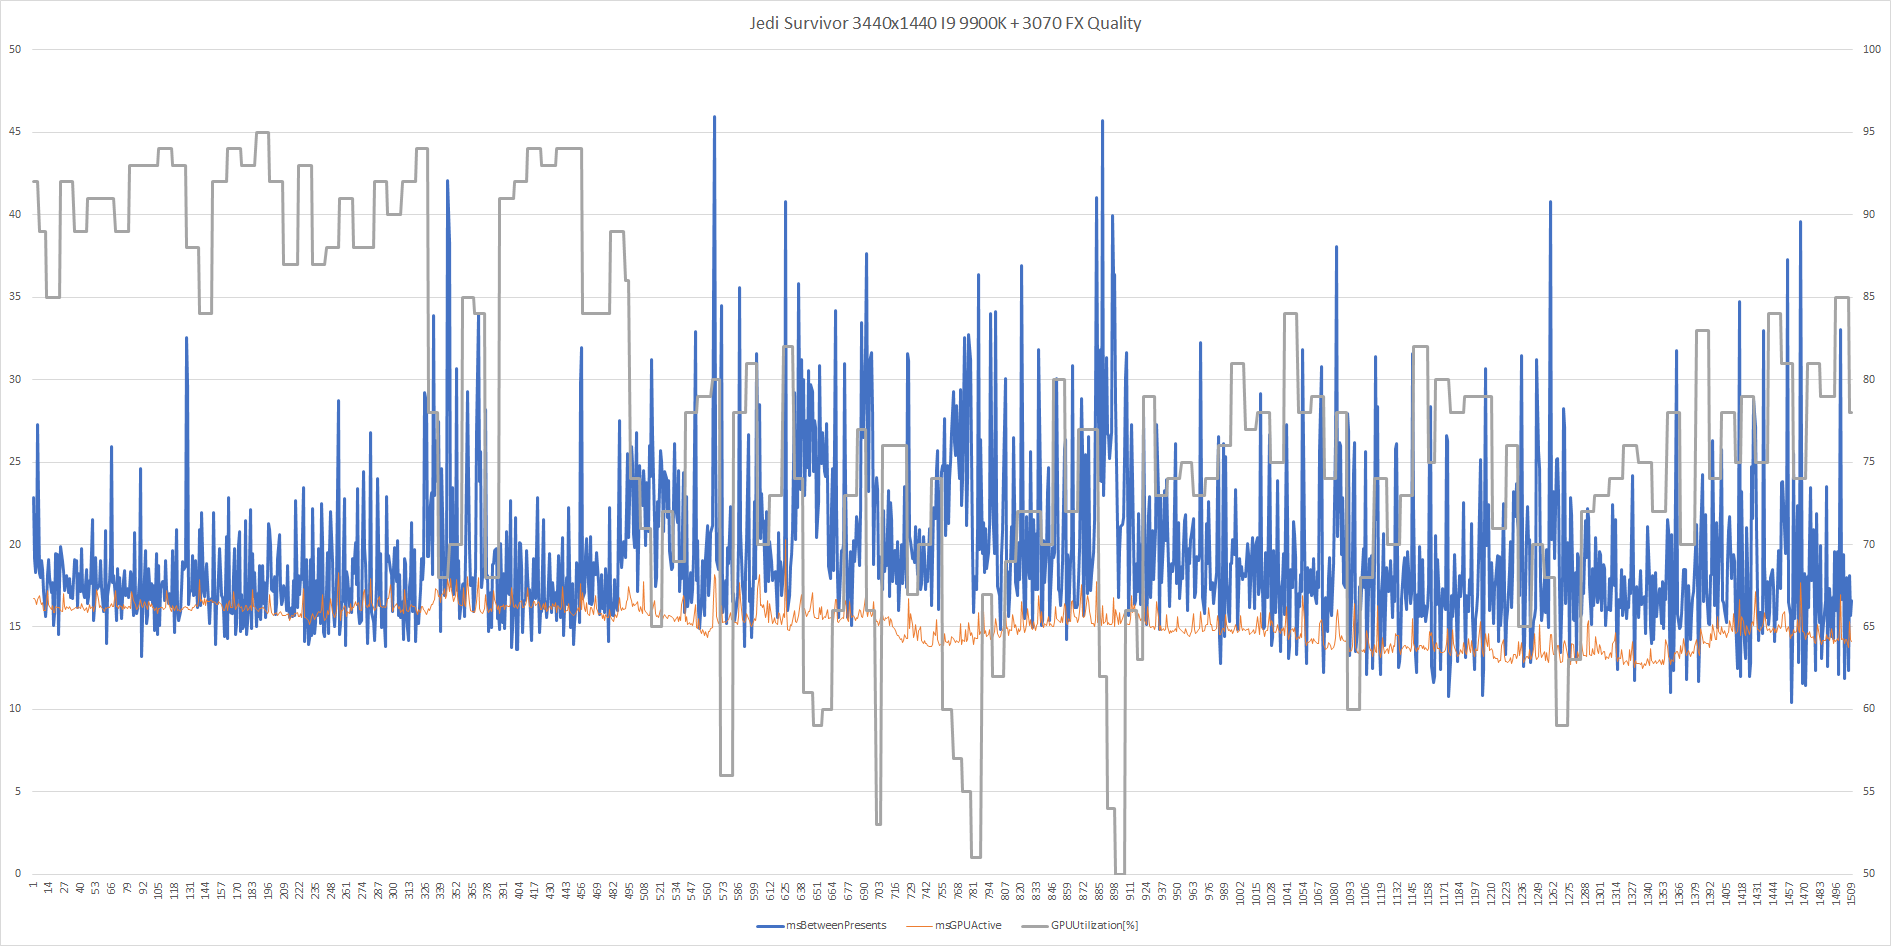Select the 20 primary axis value
Image resolution: width=1891 pixels, height=946 pixels.
[x=15, y=544]
